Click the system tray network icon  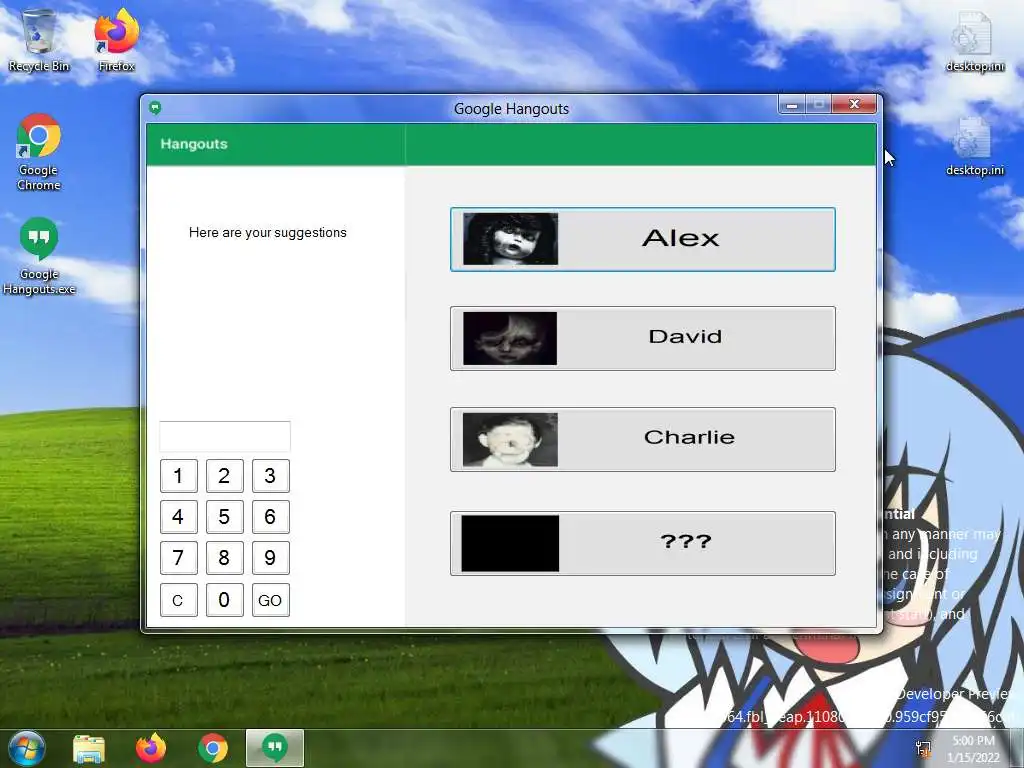point(923,748)
